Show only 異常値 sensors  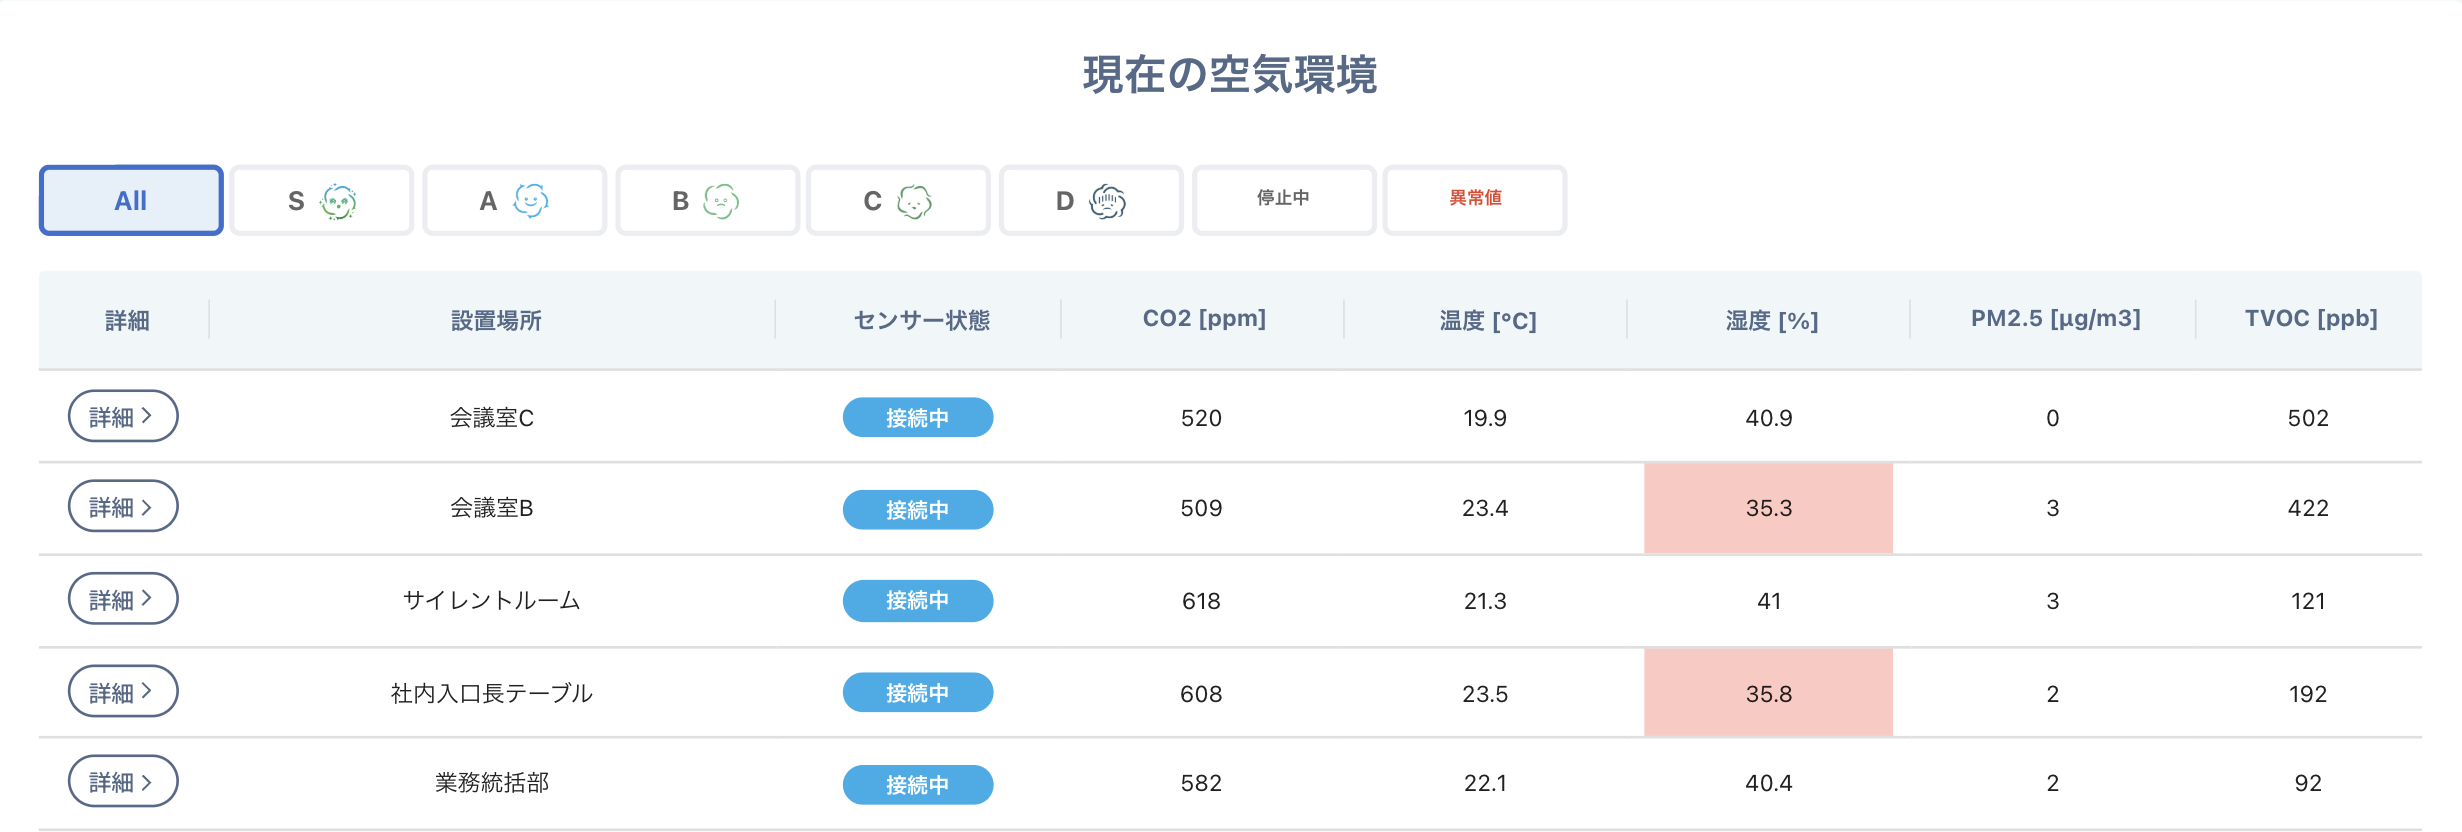pyautogui.click(x=1475, y=199)
